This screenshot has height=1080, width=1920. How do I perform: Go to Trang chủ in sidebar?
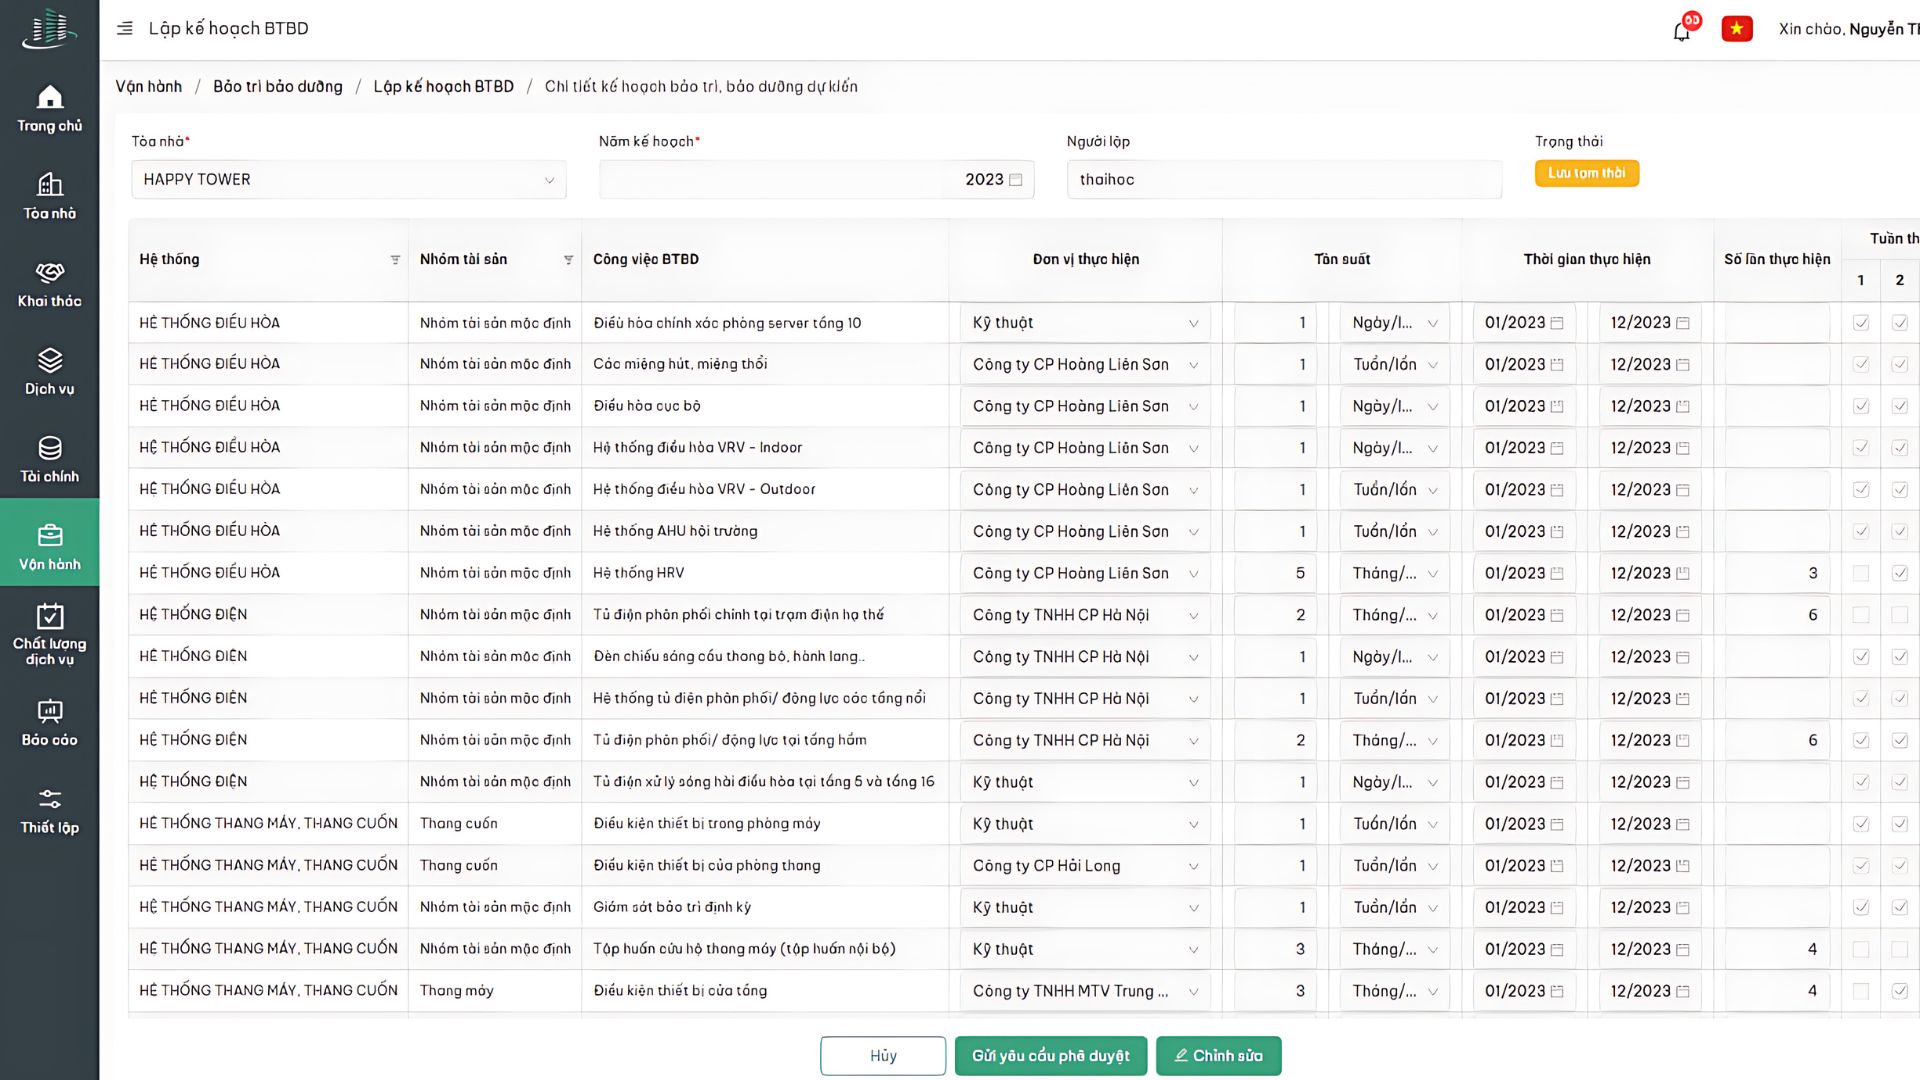pos(49,109)
